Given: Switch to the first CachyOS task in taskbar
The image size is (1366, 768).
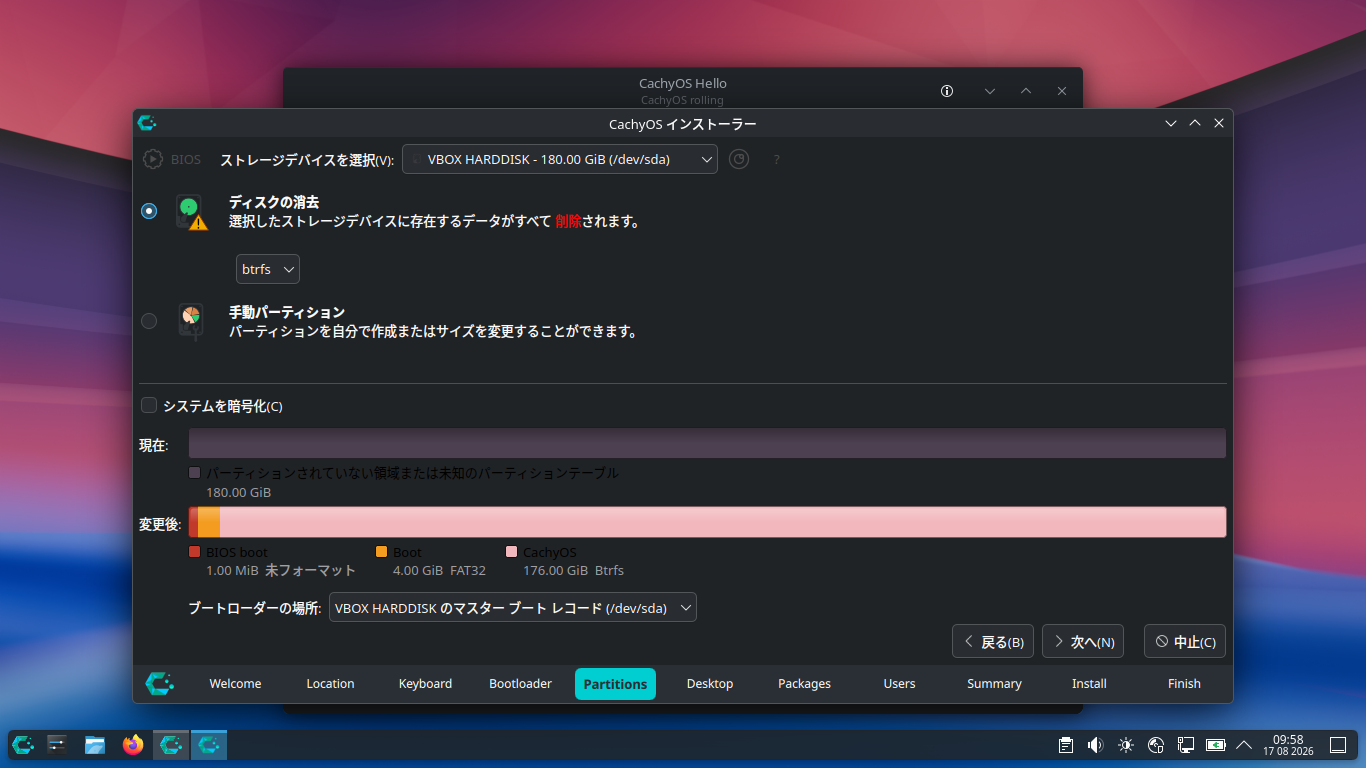Looking at the screenshot, I should (x=171, y=745).
